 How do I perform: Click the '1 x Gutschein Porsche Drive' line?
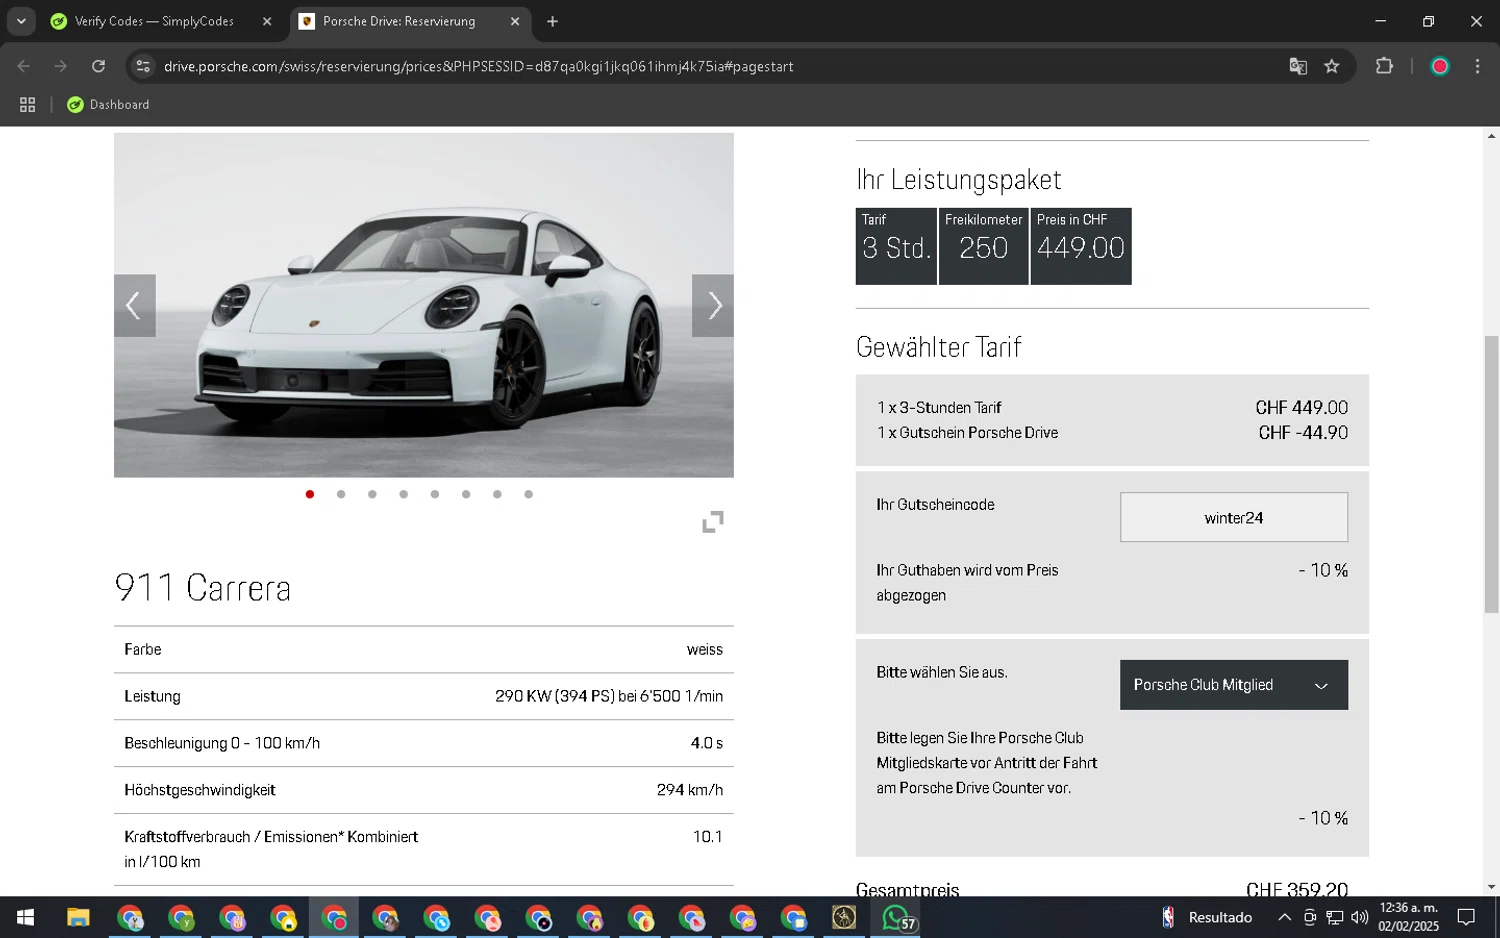click(967, 433)
